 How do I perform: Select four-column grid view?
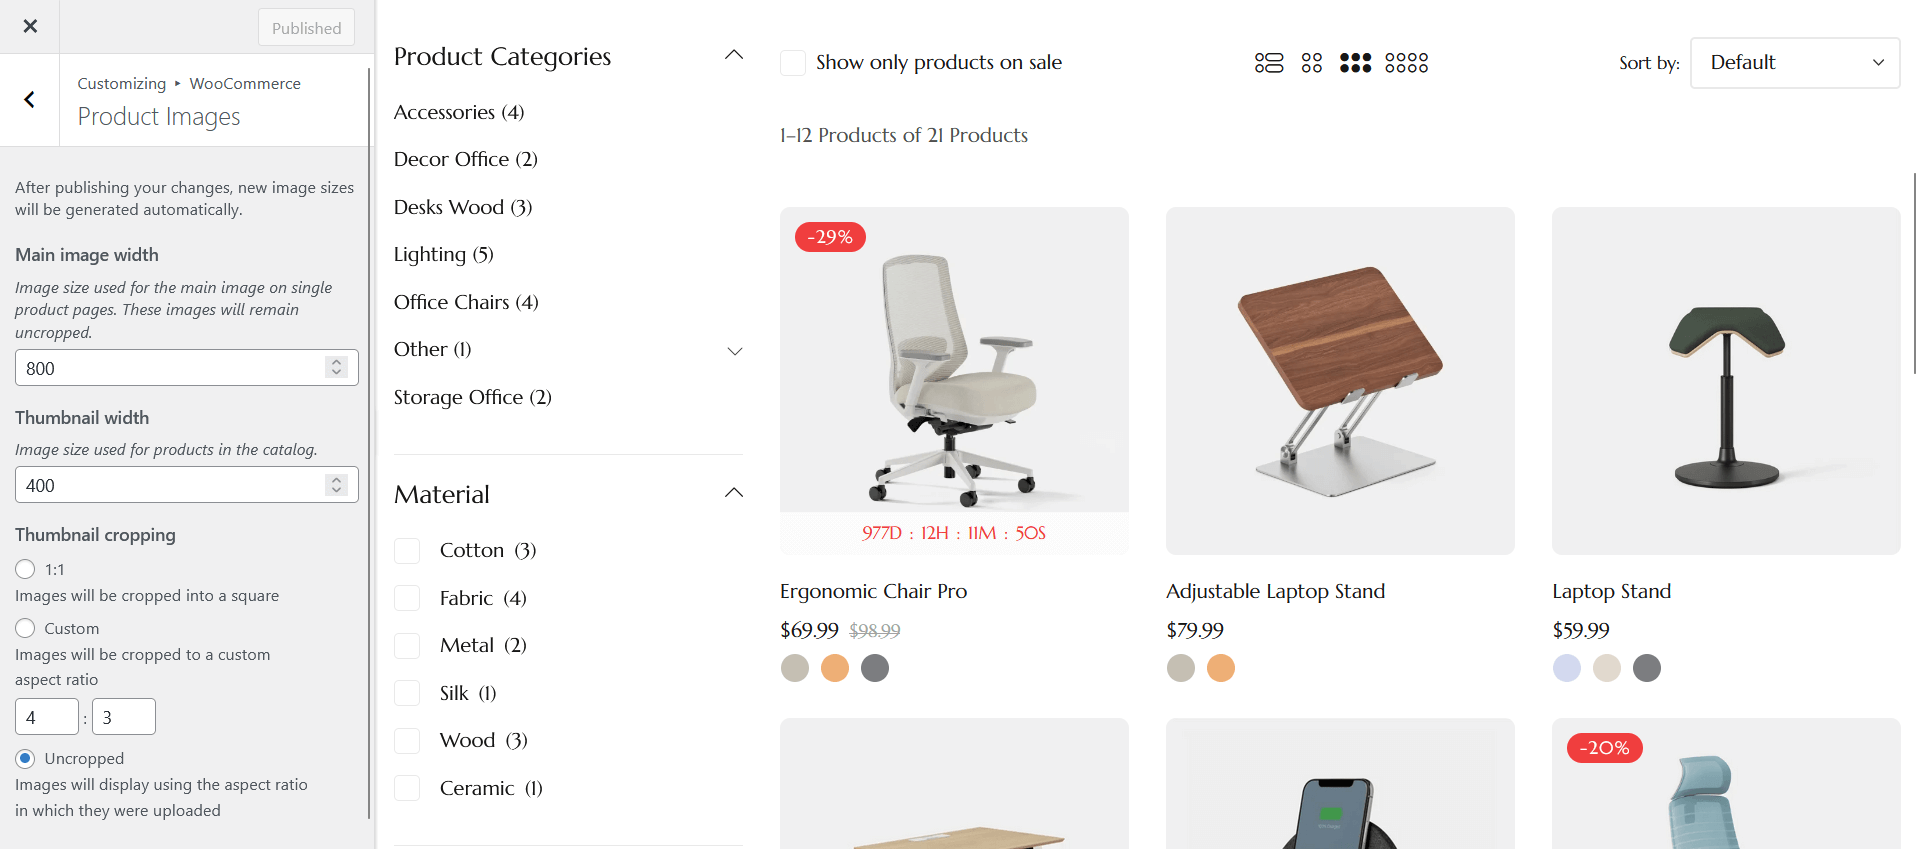(1406, 63)
